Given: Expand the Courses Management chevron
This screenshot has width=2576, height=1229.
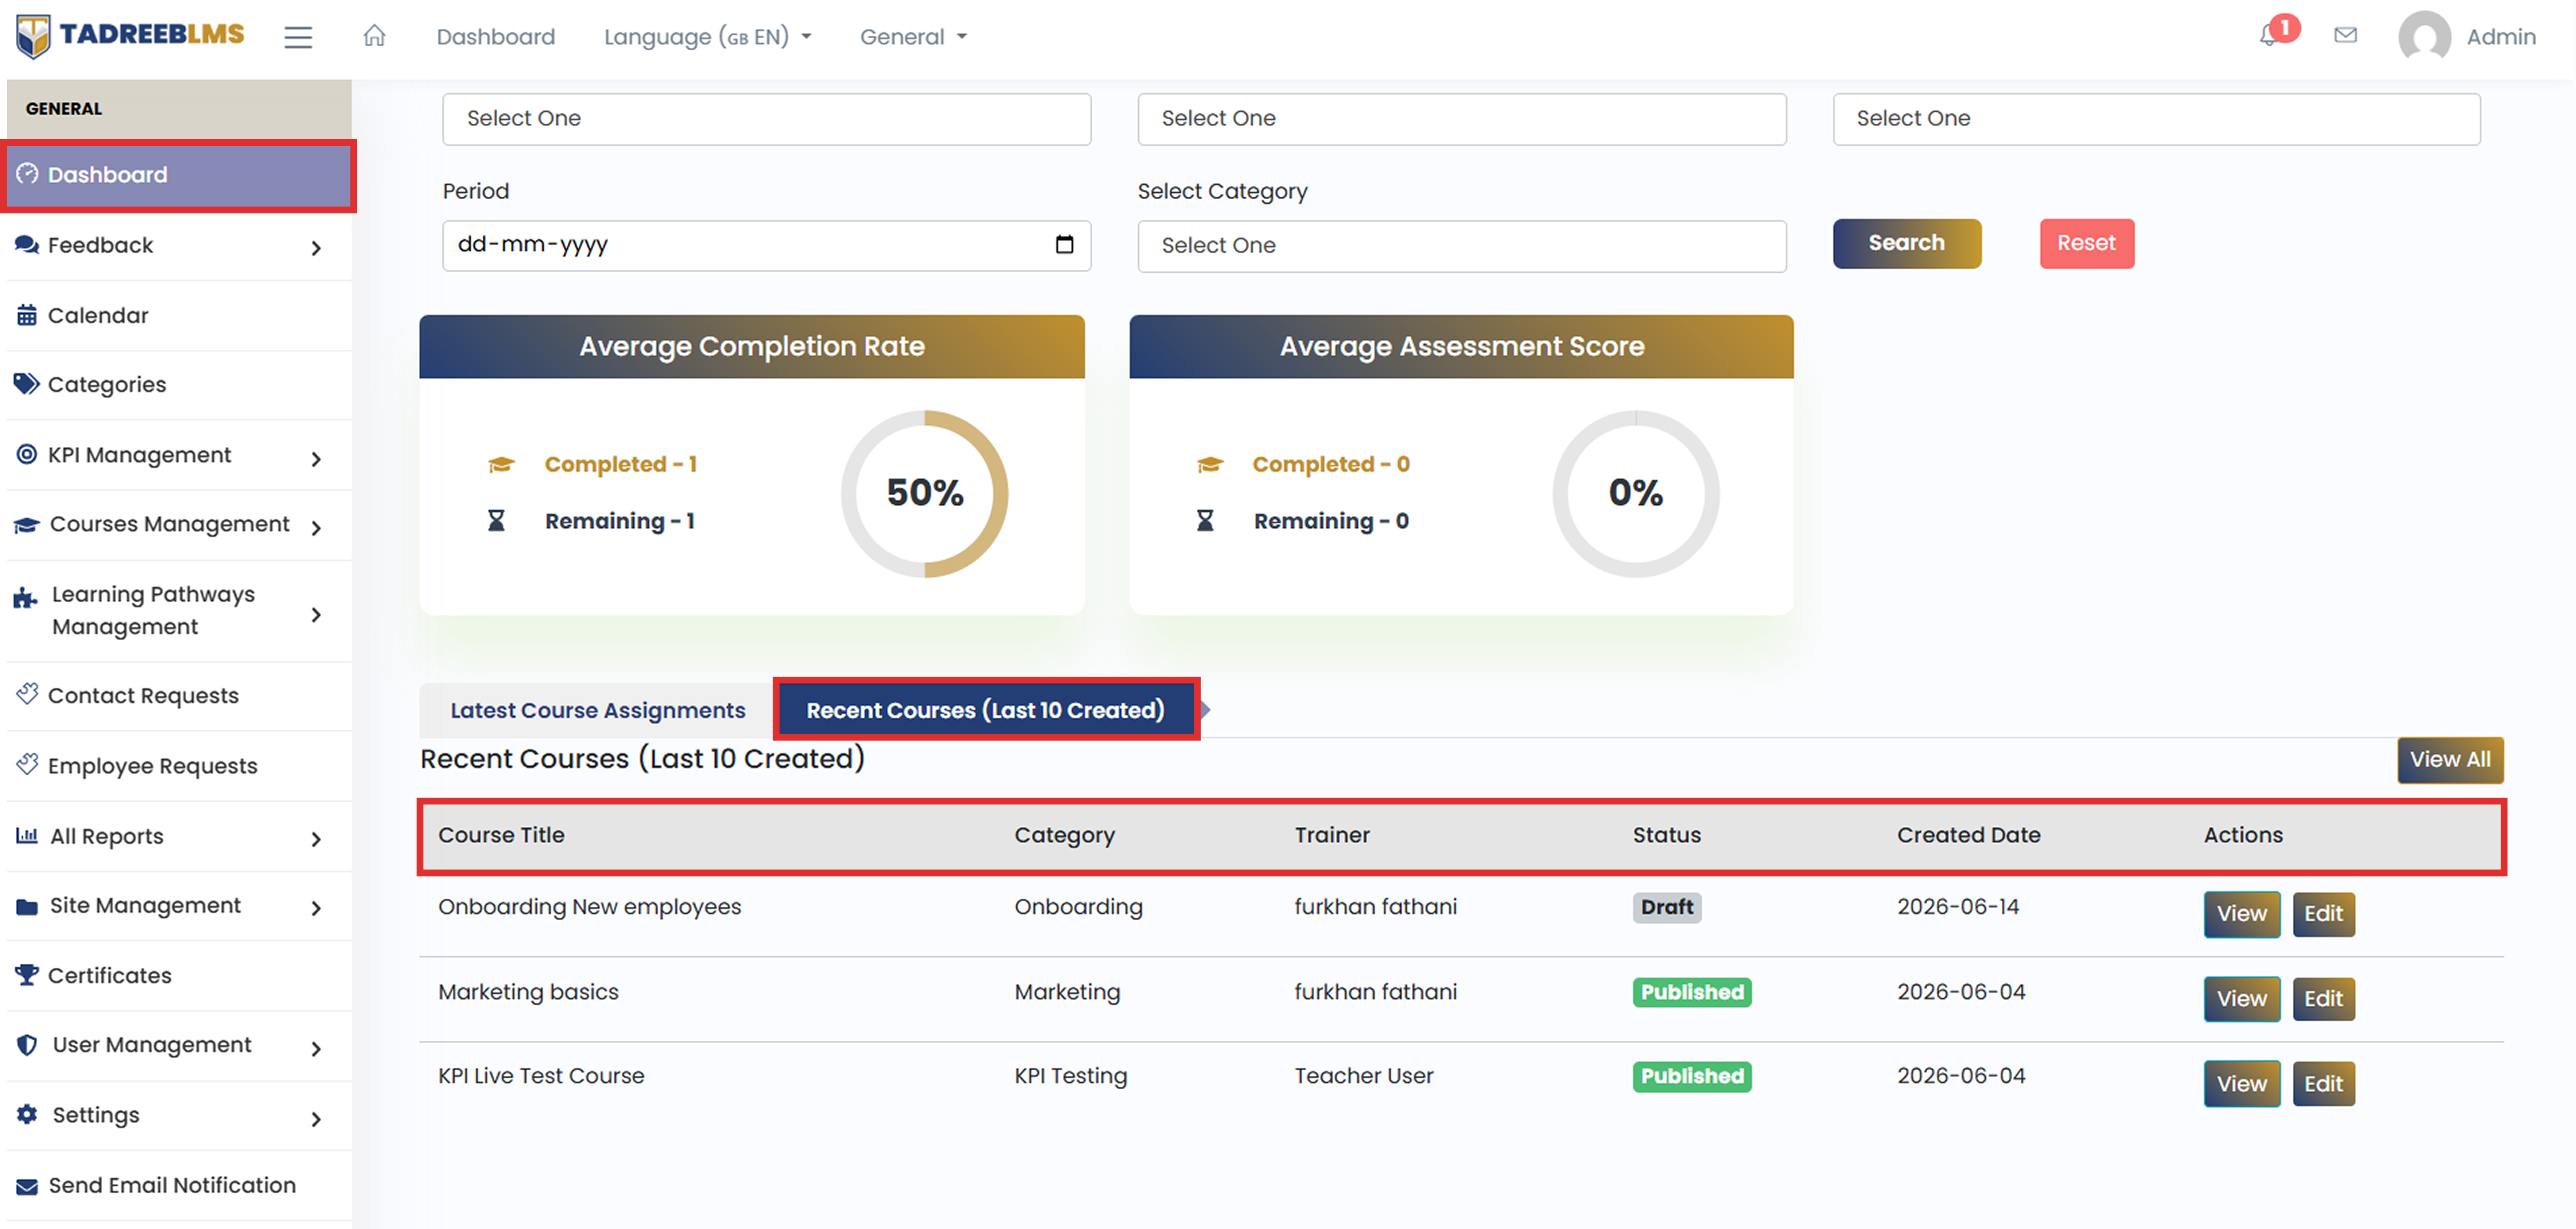Looking at the screenshot, I should pyautogui.click(x=316, y=528).
